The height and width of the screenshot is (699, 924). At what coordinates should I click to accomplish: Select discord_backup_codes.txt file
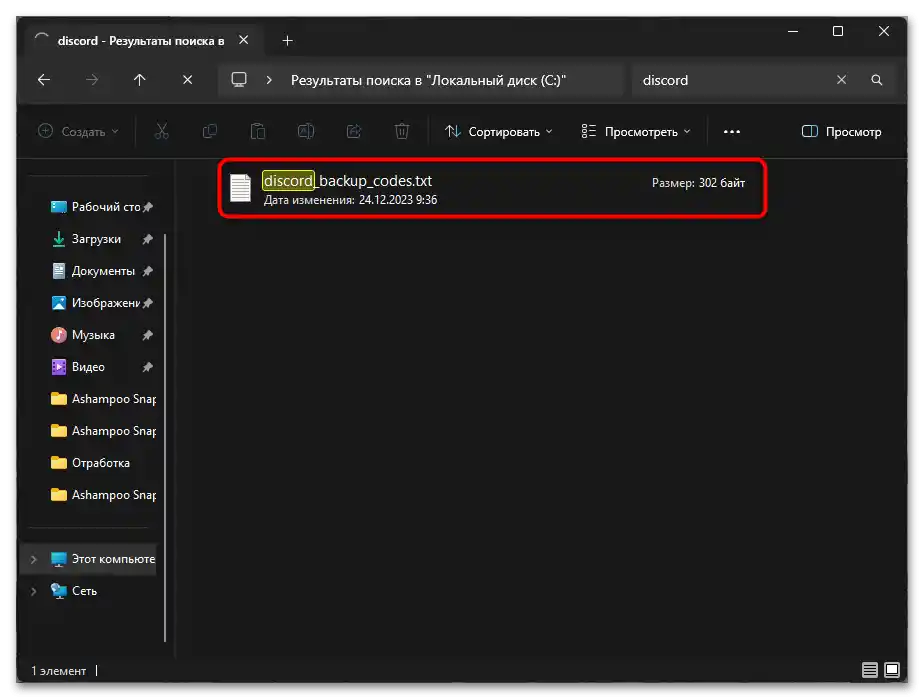click(492, 189)
